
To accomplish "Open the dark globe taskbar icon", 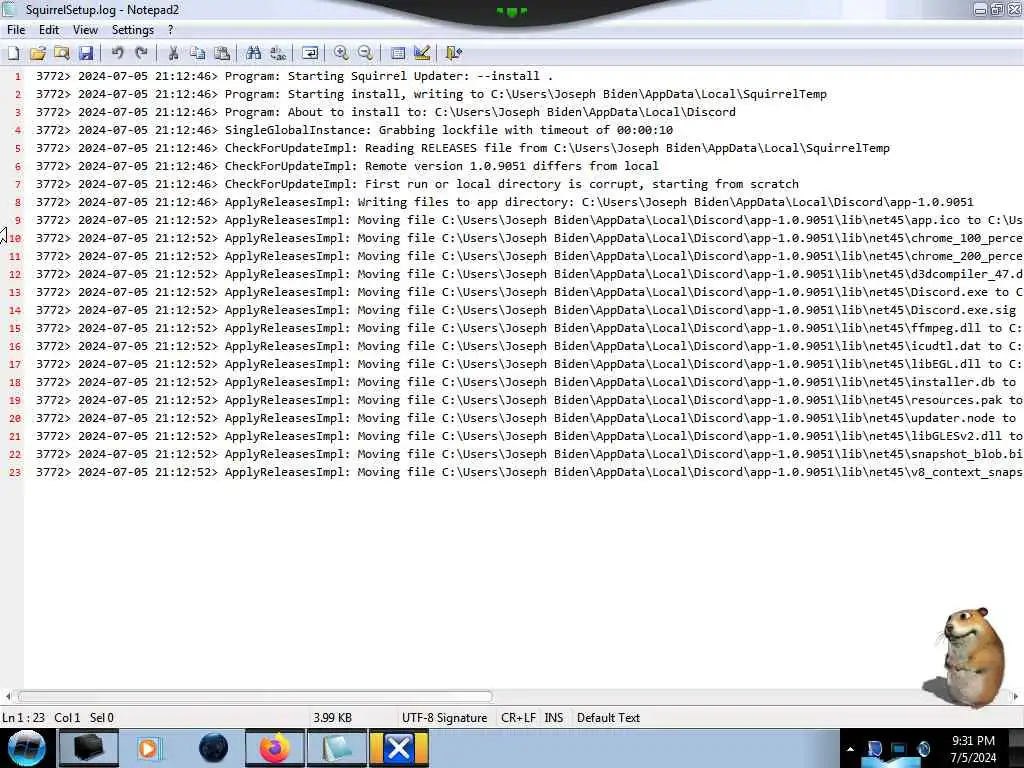I will tap(214, 748).
